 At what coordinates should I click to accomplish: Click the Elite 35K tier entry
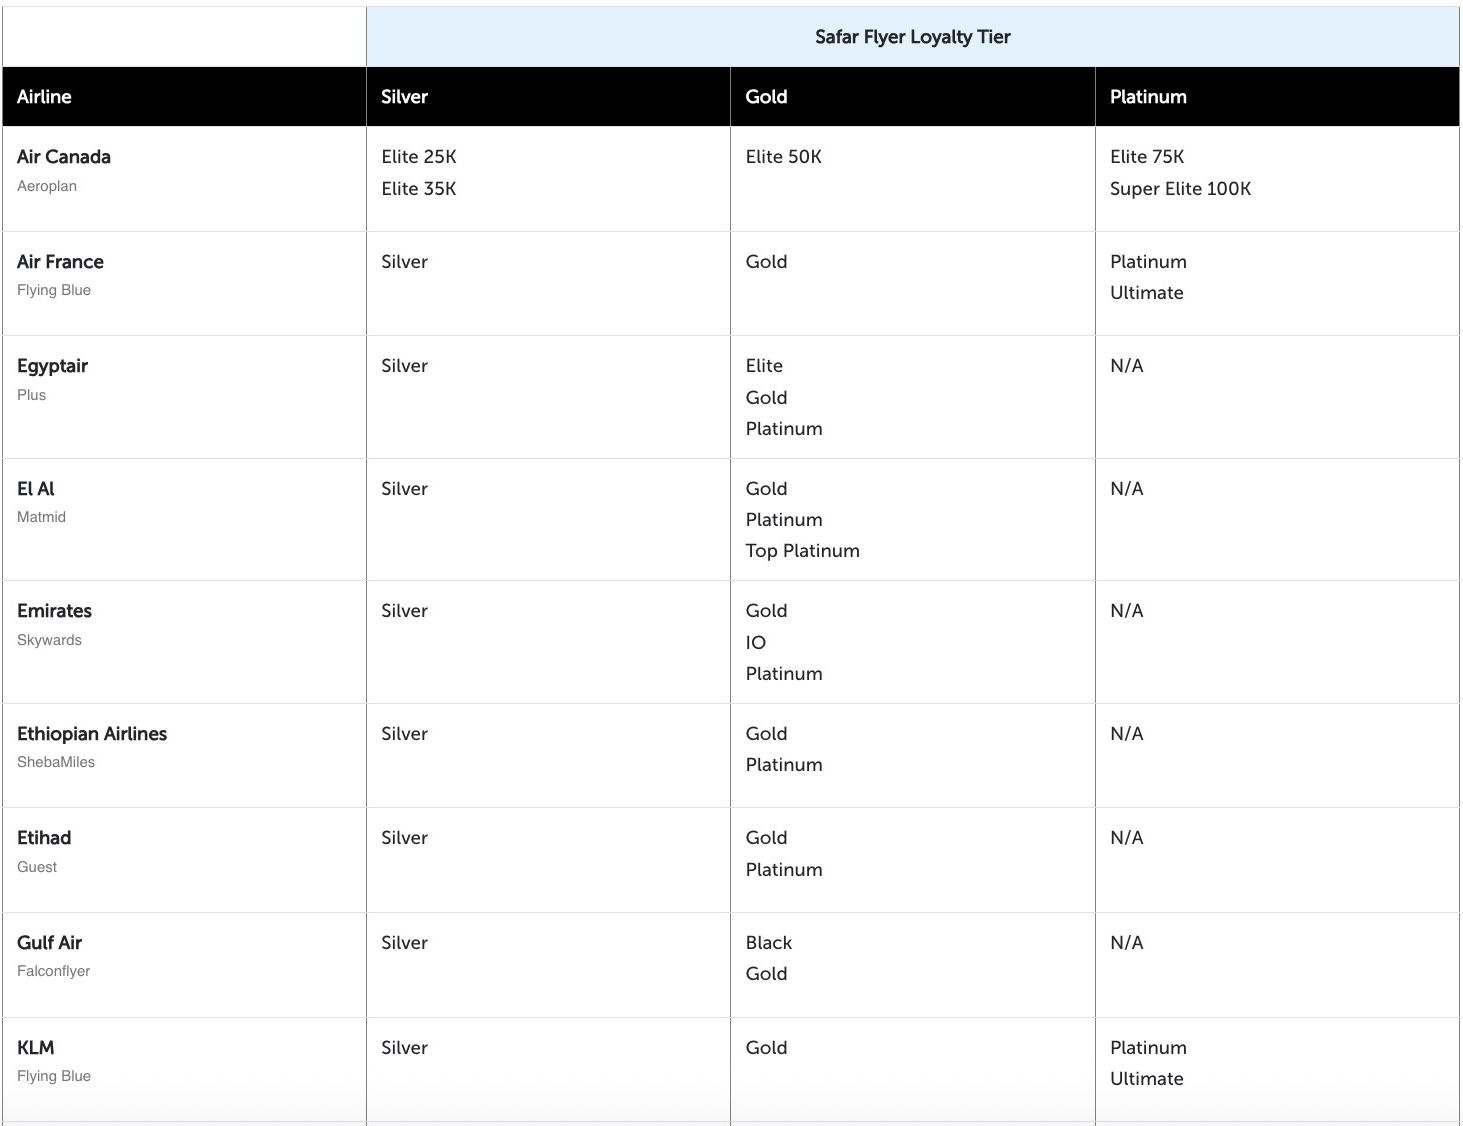[418, 189]
